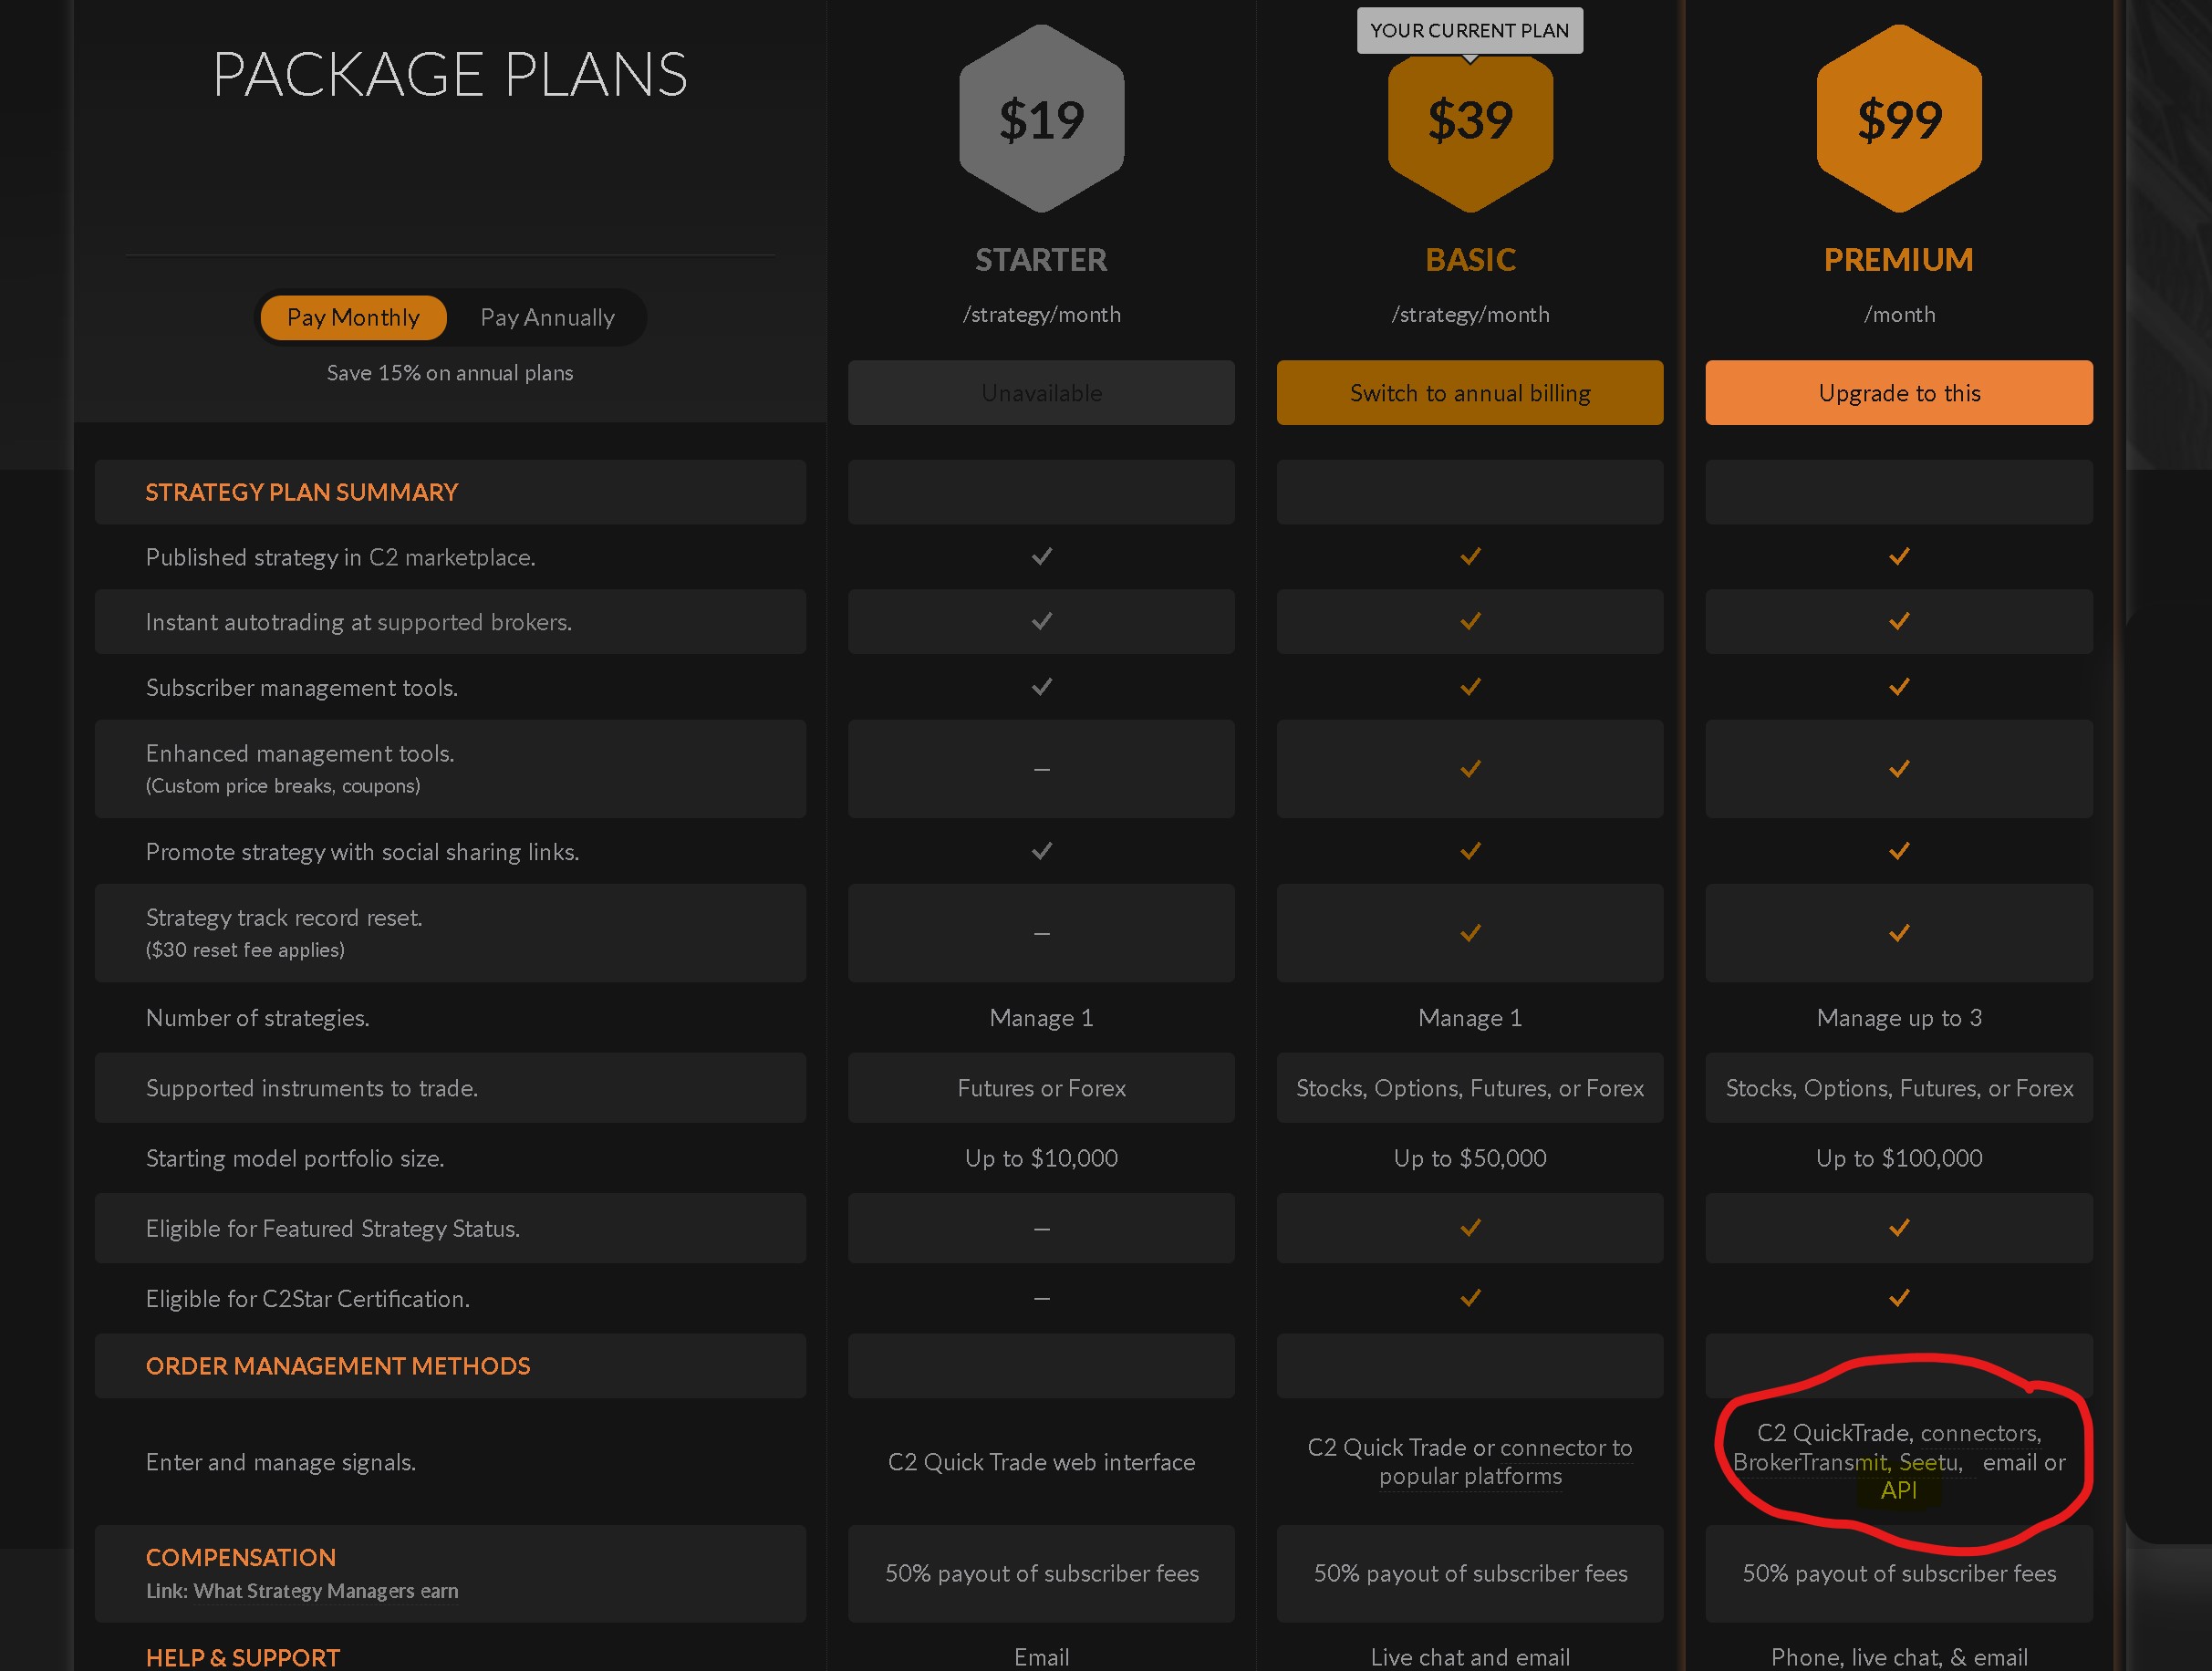This screenshot has width=2212, height=1671.
Task: Click the Order Management Methods section header
Action: point(338,1366)
